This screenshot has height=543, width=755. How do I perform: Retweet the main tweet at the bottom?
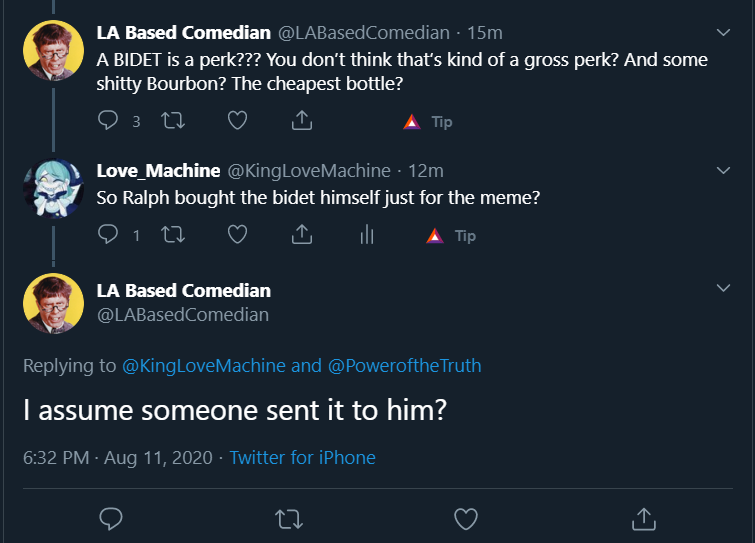tap(289, 519)
